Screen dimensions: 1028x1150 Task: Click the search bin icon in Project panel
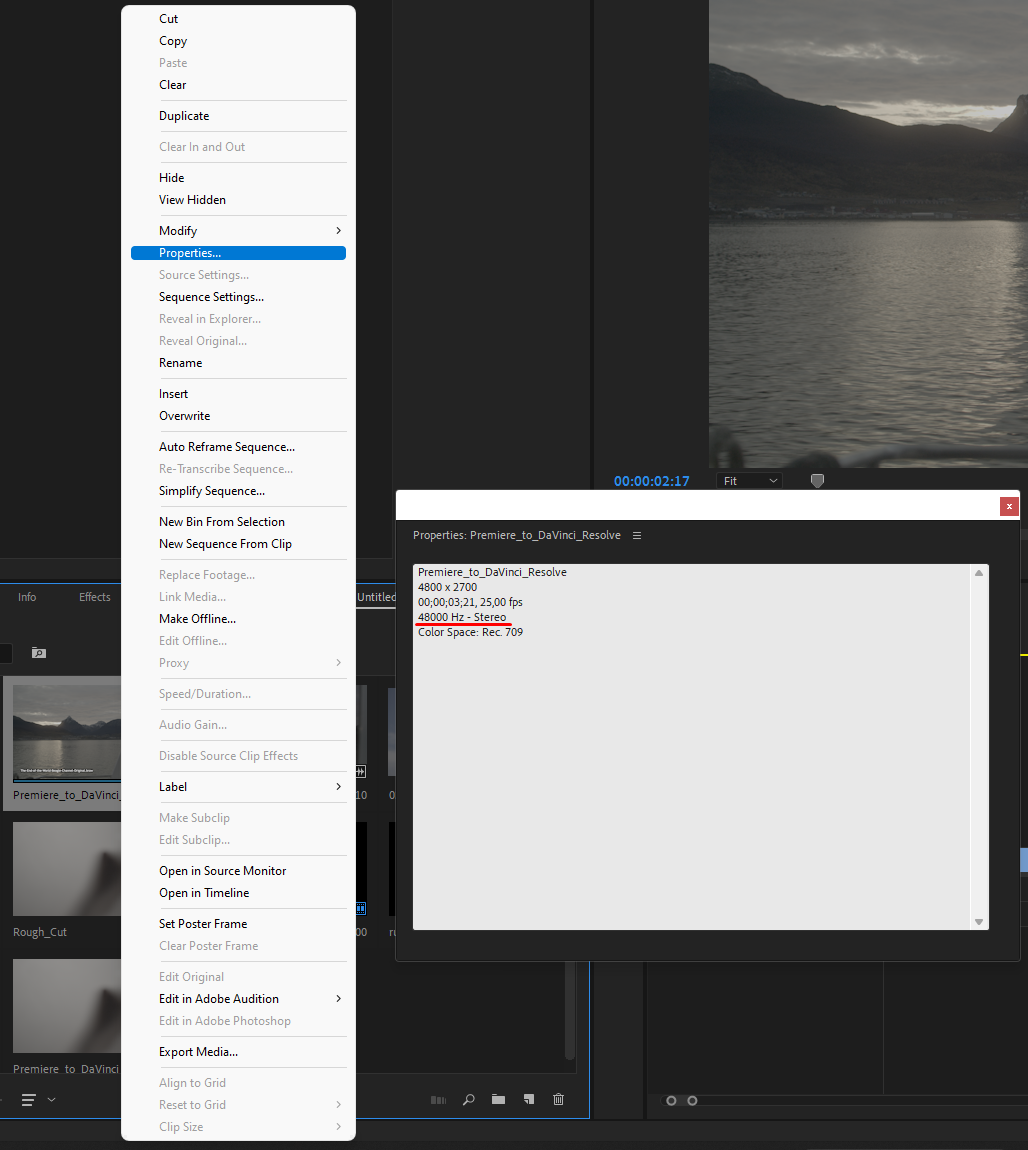[x=39, y=653]
